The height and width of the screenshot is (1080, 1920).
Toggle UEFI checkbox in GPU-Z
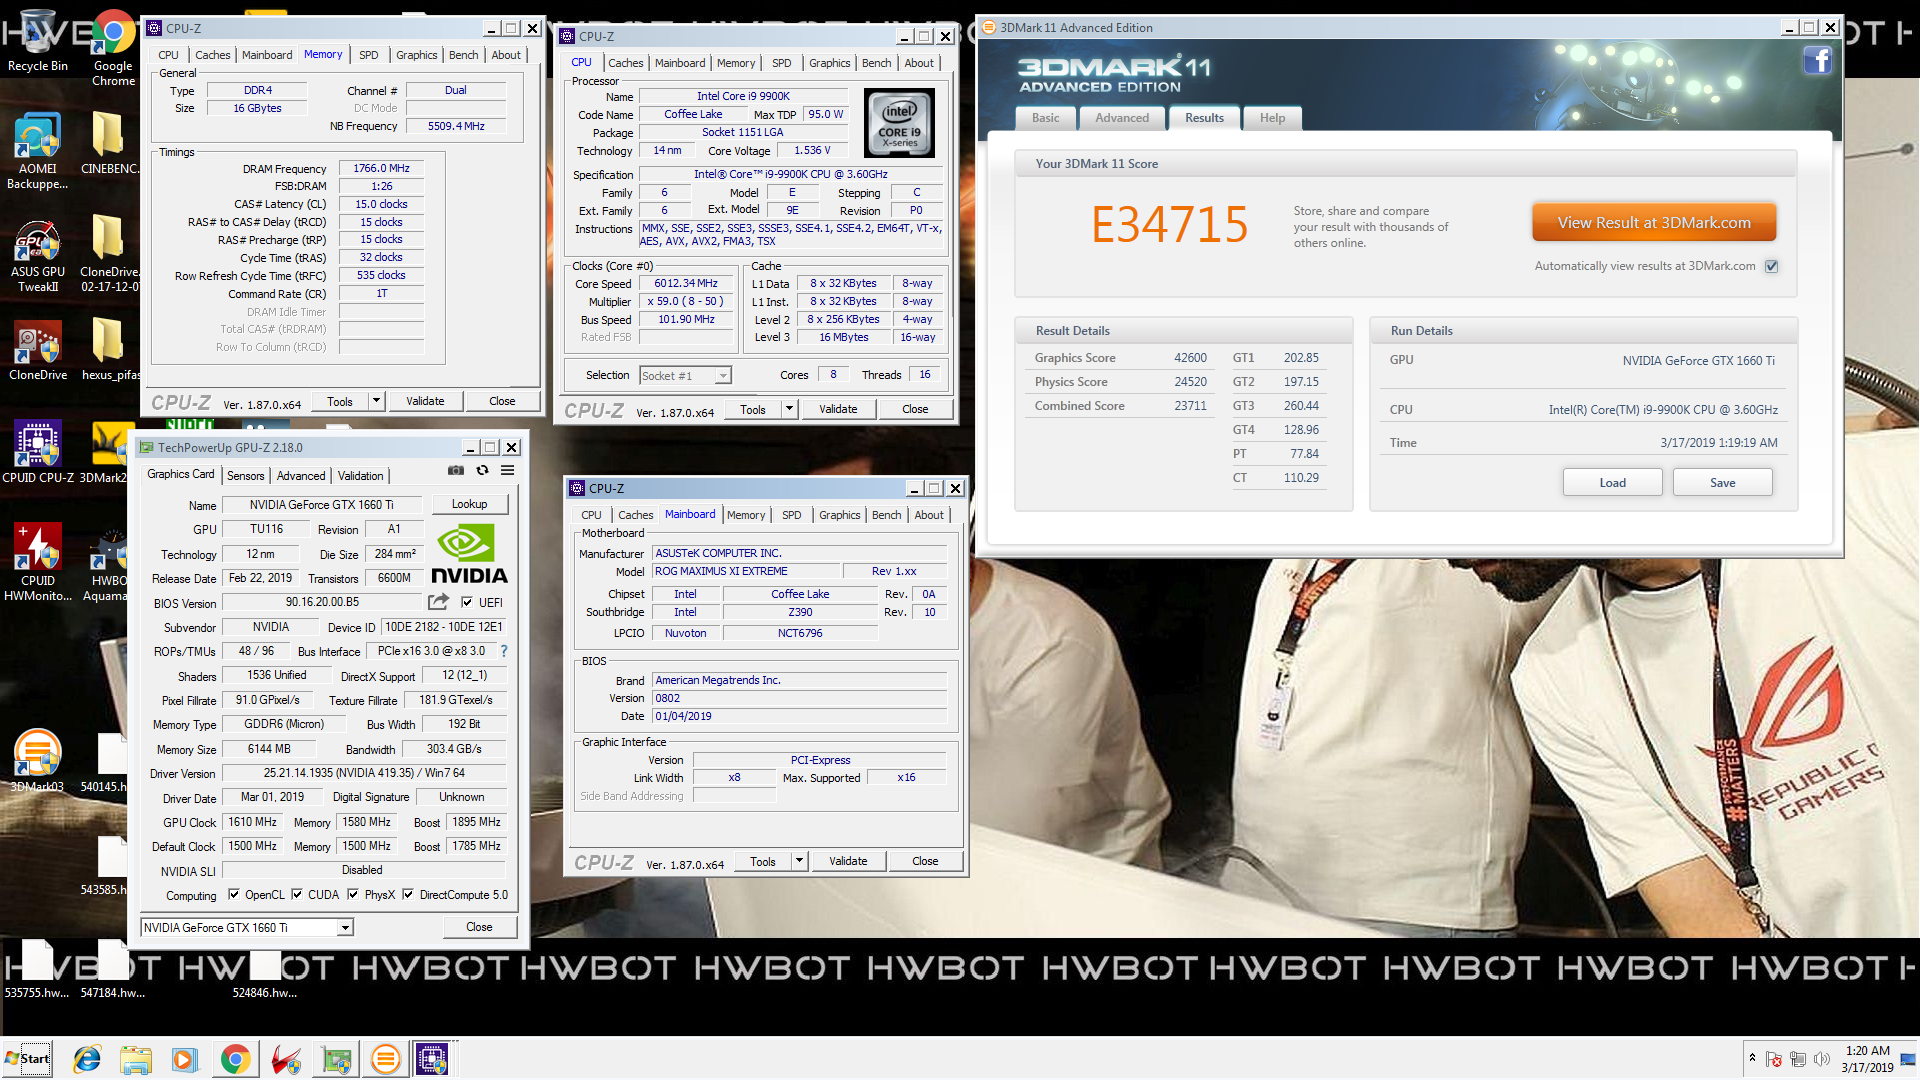pyautogui.click(x=466, y=602)
